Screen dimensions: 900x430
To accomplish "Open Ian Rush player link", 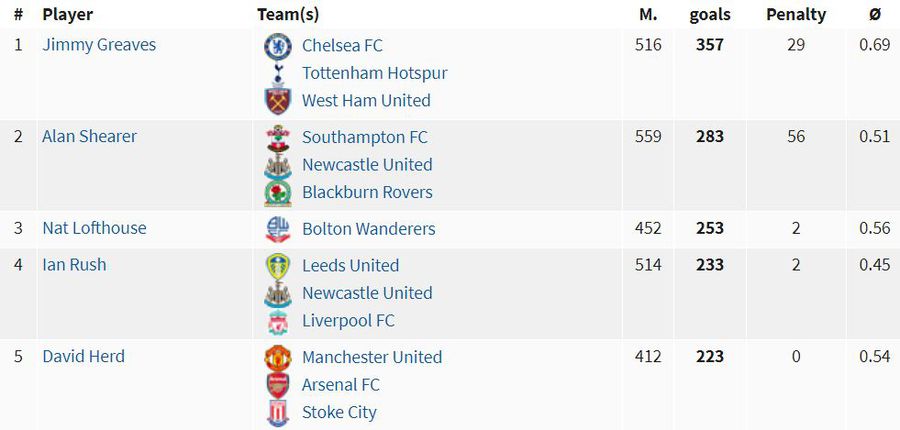I will 74,265.
